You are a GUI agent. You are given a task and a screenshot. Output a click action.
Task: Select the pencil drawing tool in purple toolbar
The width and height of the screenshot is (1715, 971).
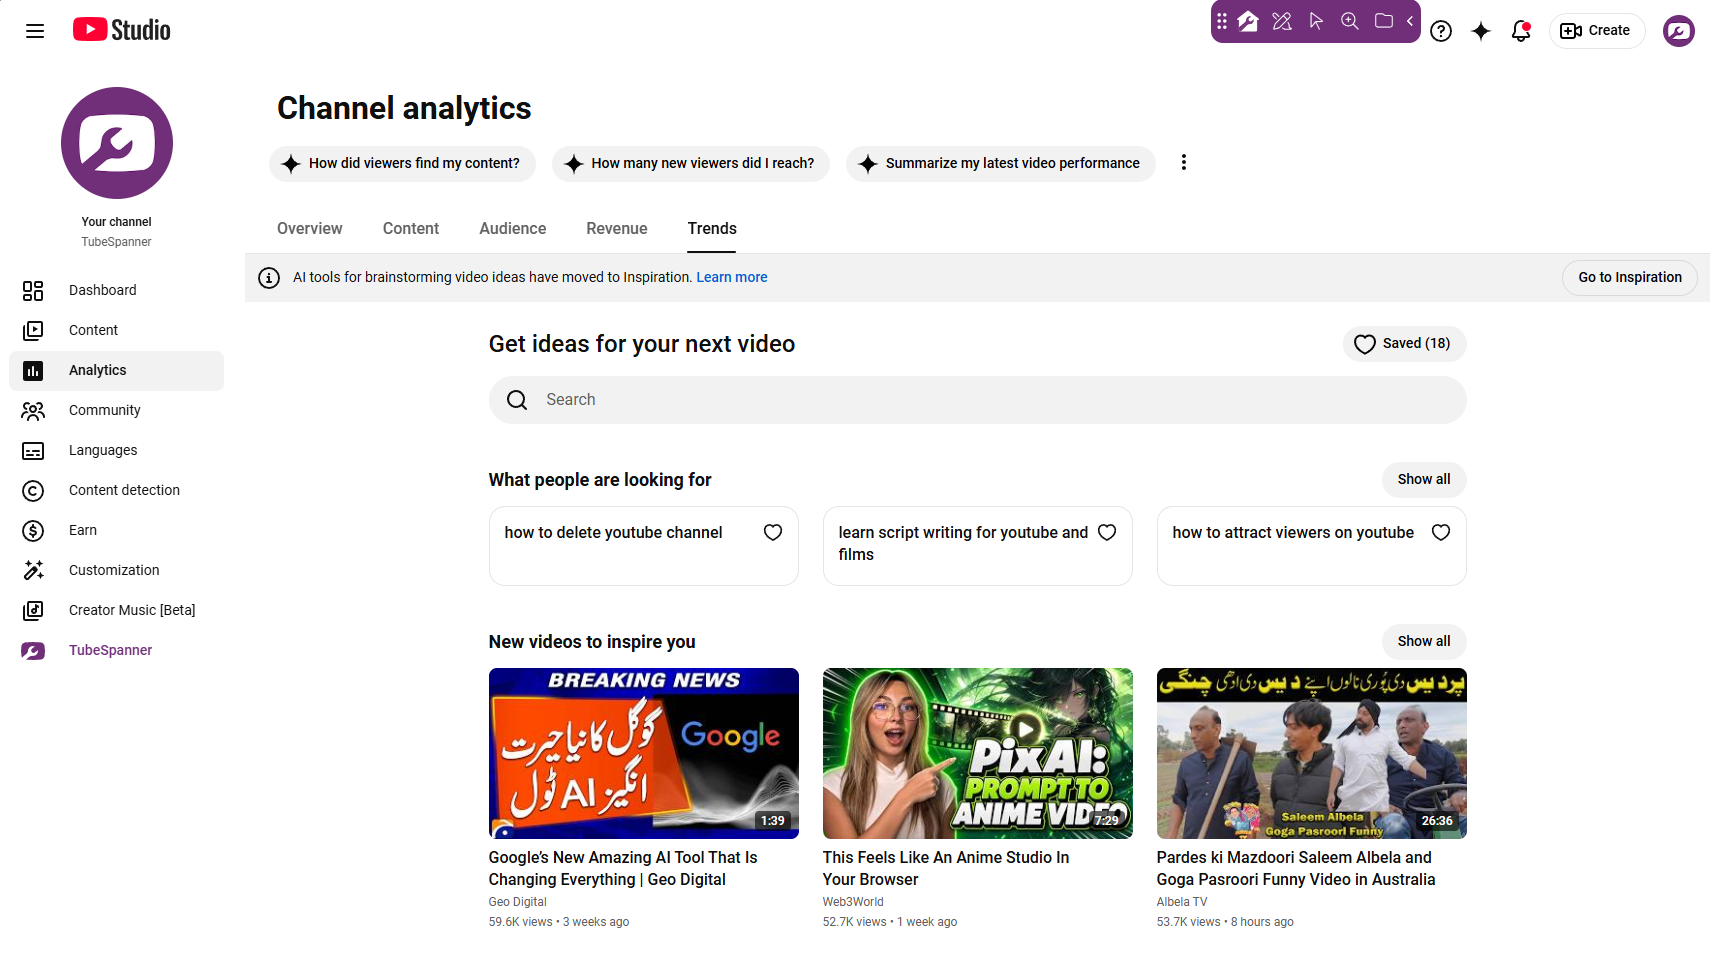pyautogui.click(x=1282, y=21)
